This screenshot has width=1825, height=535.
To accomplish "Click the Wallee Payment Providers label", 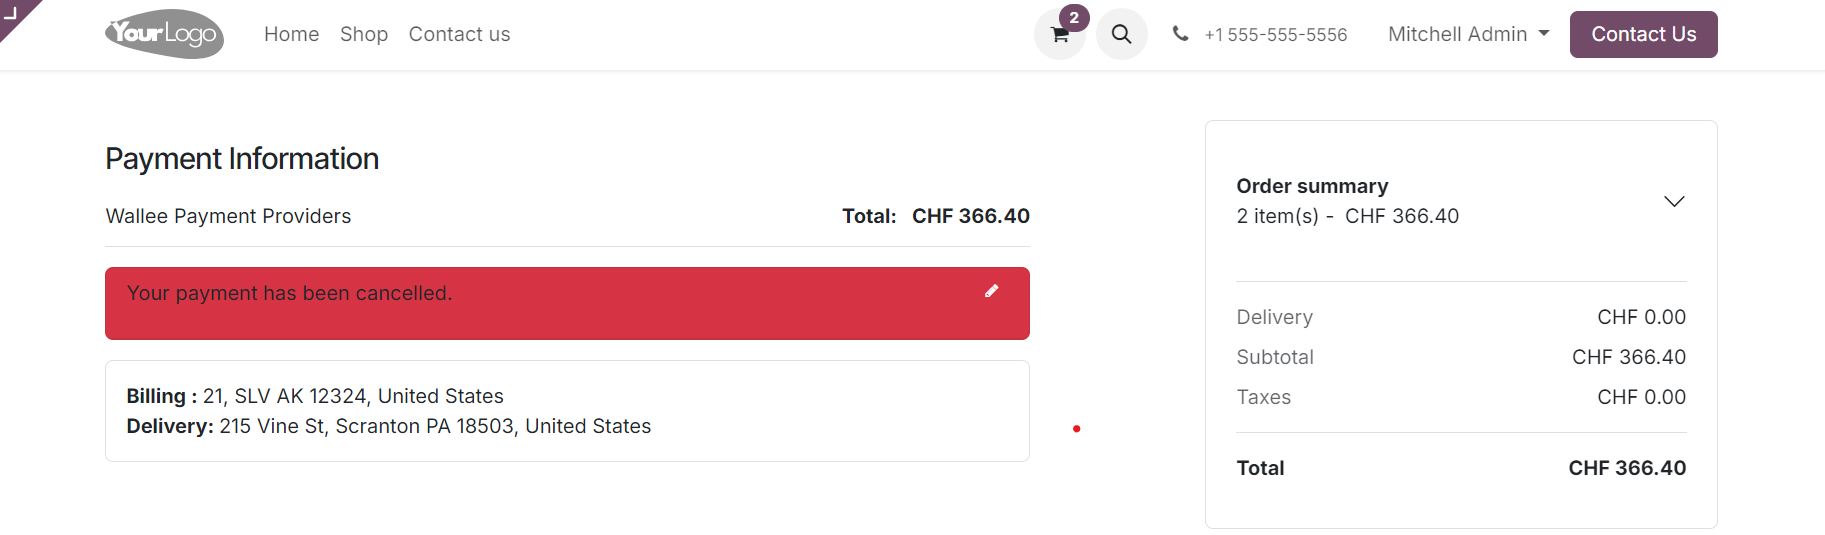I will click(228, 216).
